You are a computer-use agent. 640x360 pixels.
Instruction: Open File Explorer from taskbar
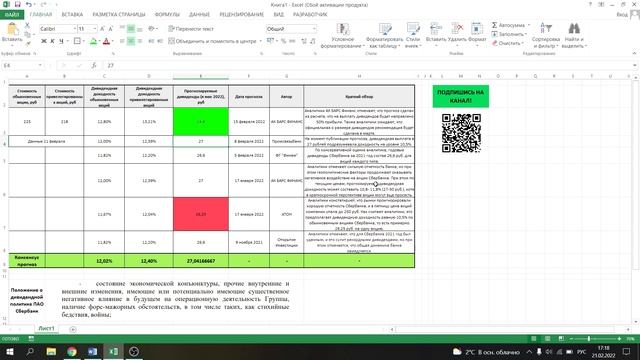click(x=51, y=351)
